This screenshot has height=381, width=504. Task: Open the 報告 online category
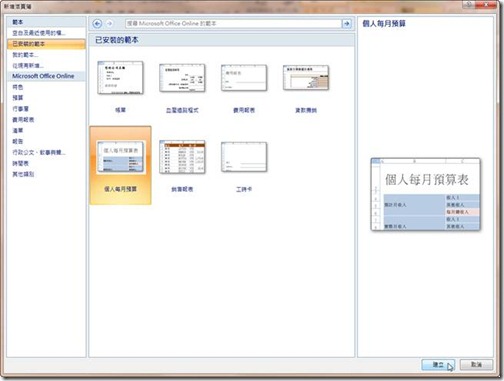pyautogui.click(x=18, y=141)
